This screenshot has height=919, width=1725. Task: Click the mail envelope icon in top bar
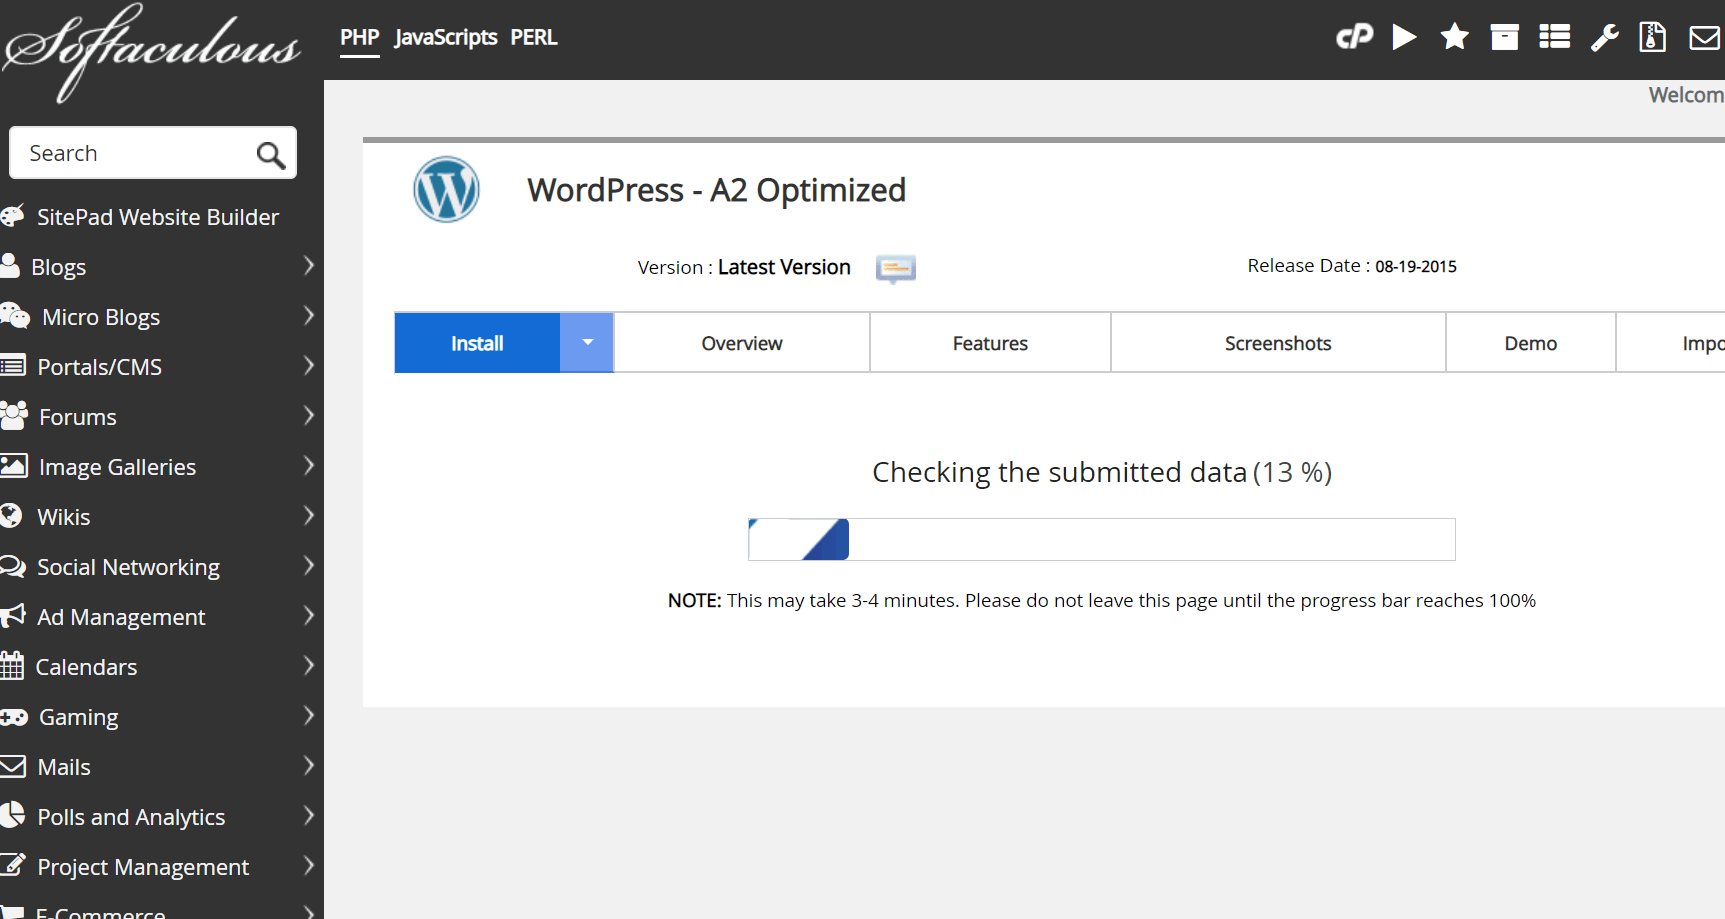pyautogui.click(x=1704, y=37)
